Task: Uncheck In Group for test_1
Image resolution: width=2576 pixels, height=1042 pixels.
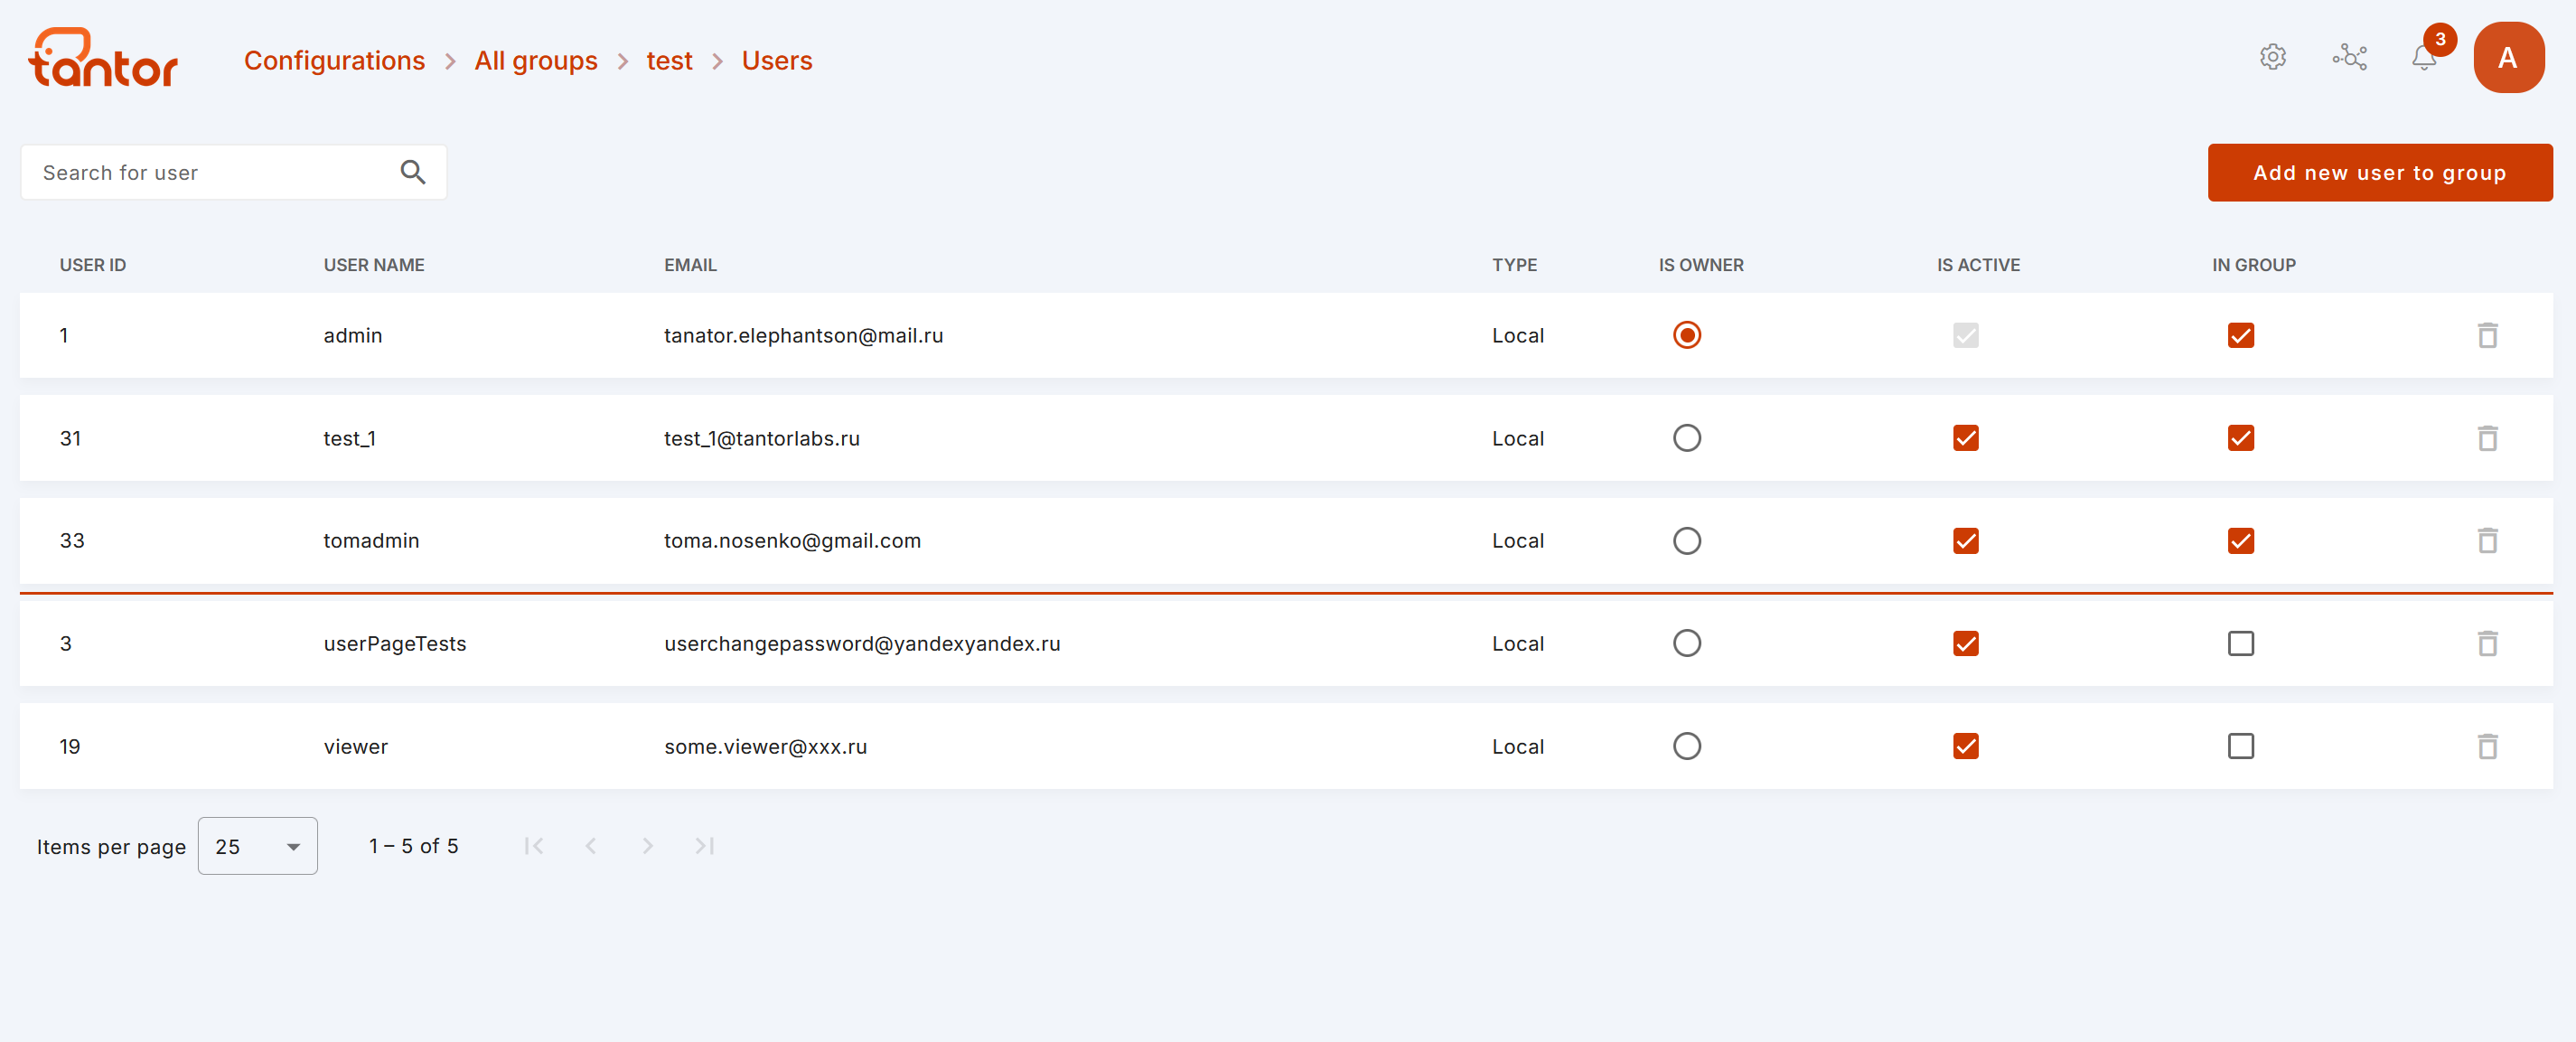Action: pos(2240,438)
